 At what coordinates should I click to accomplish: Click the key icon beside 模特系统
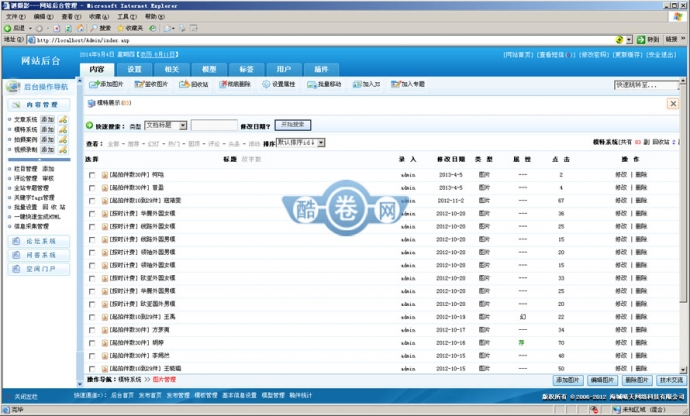[63, 129]
